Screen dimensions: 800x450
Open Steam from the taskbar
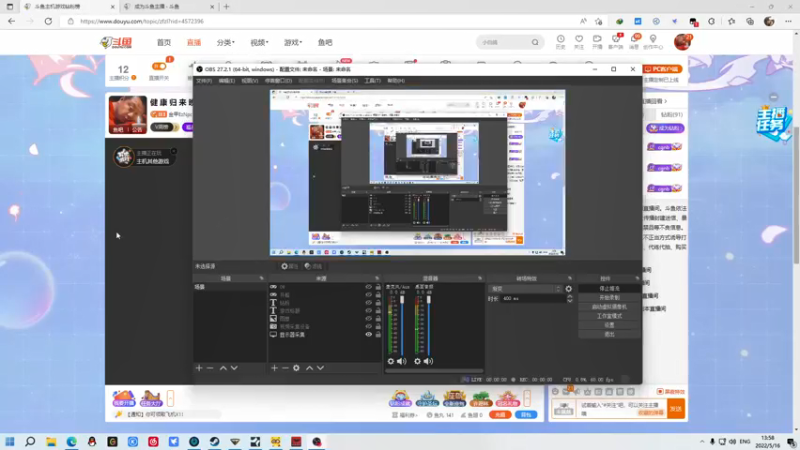[214, 441]
